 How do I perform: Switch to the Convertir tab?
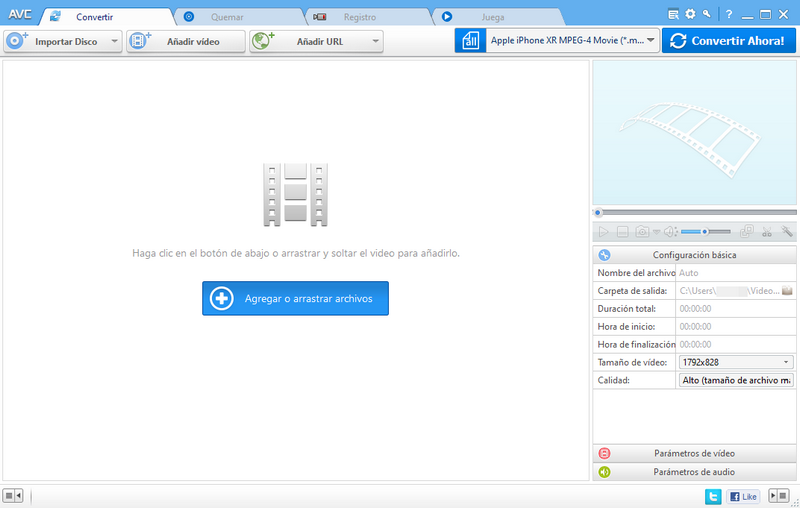pyautogui.click(x=107, y=17)
